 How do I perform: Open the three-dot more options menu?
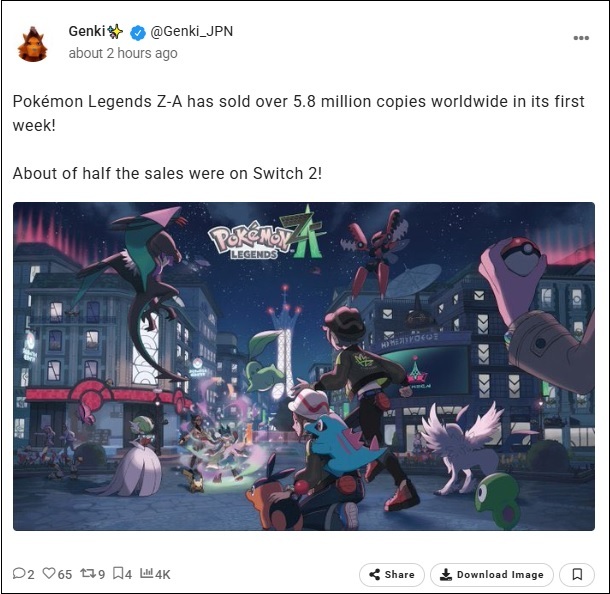tap(581, 38)
